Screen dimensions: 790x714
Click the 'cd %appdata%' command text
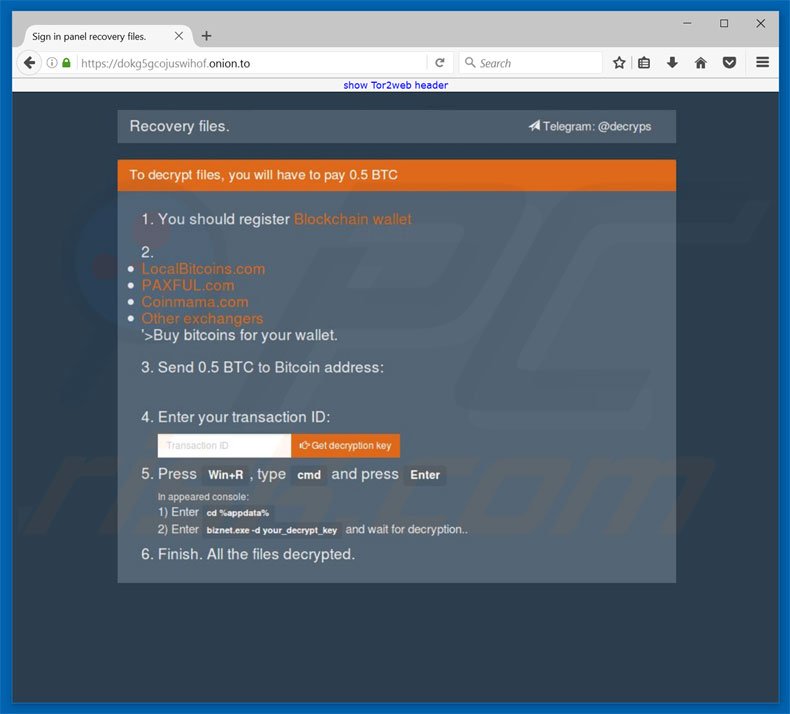click(x=238, y=513)
